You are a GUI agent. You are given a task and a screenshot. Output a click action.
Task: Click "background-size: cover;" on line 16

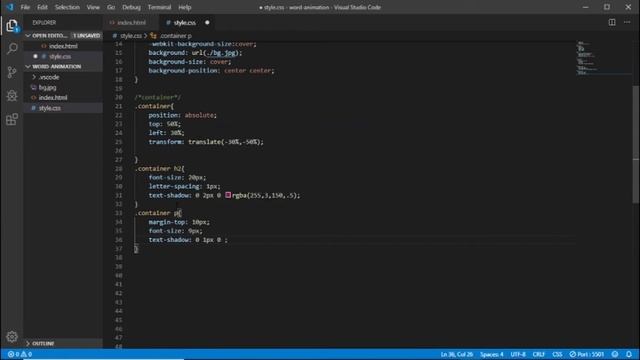click(190, 62)
